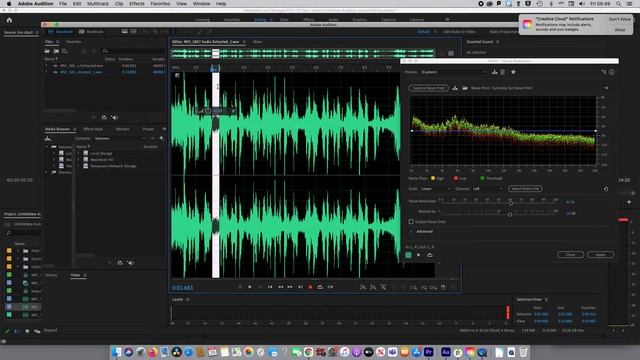Click Auto-play speaker icon in Media Browser footer

[131, 263]
